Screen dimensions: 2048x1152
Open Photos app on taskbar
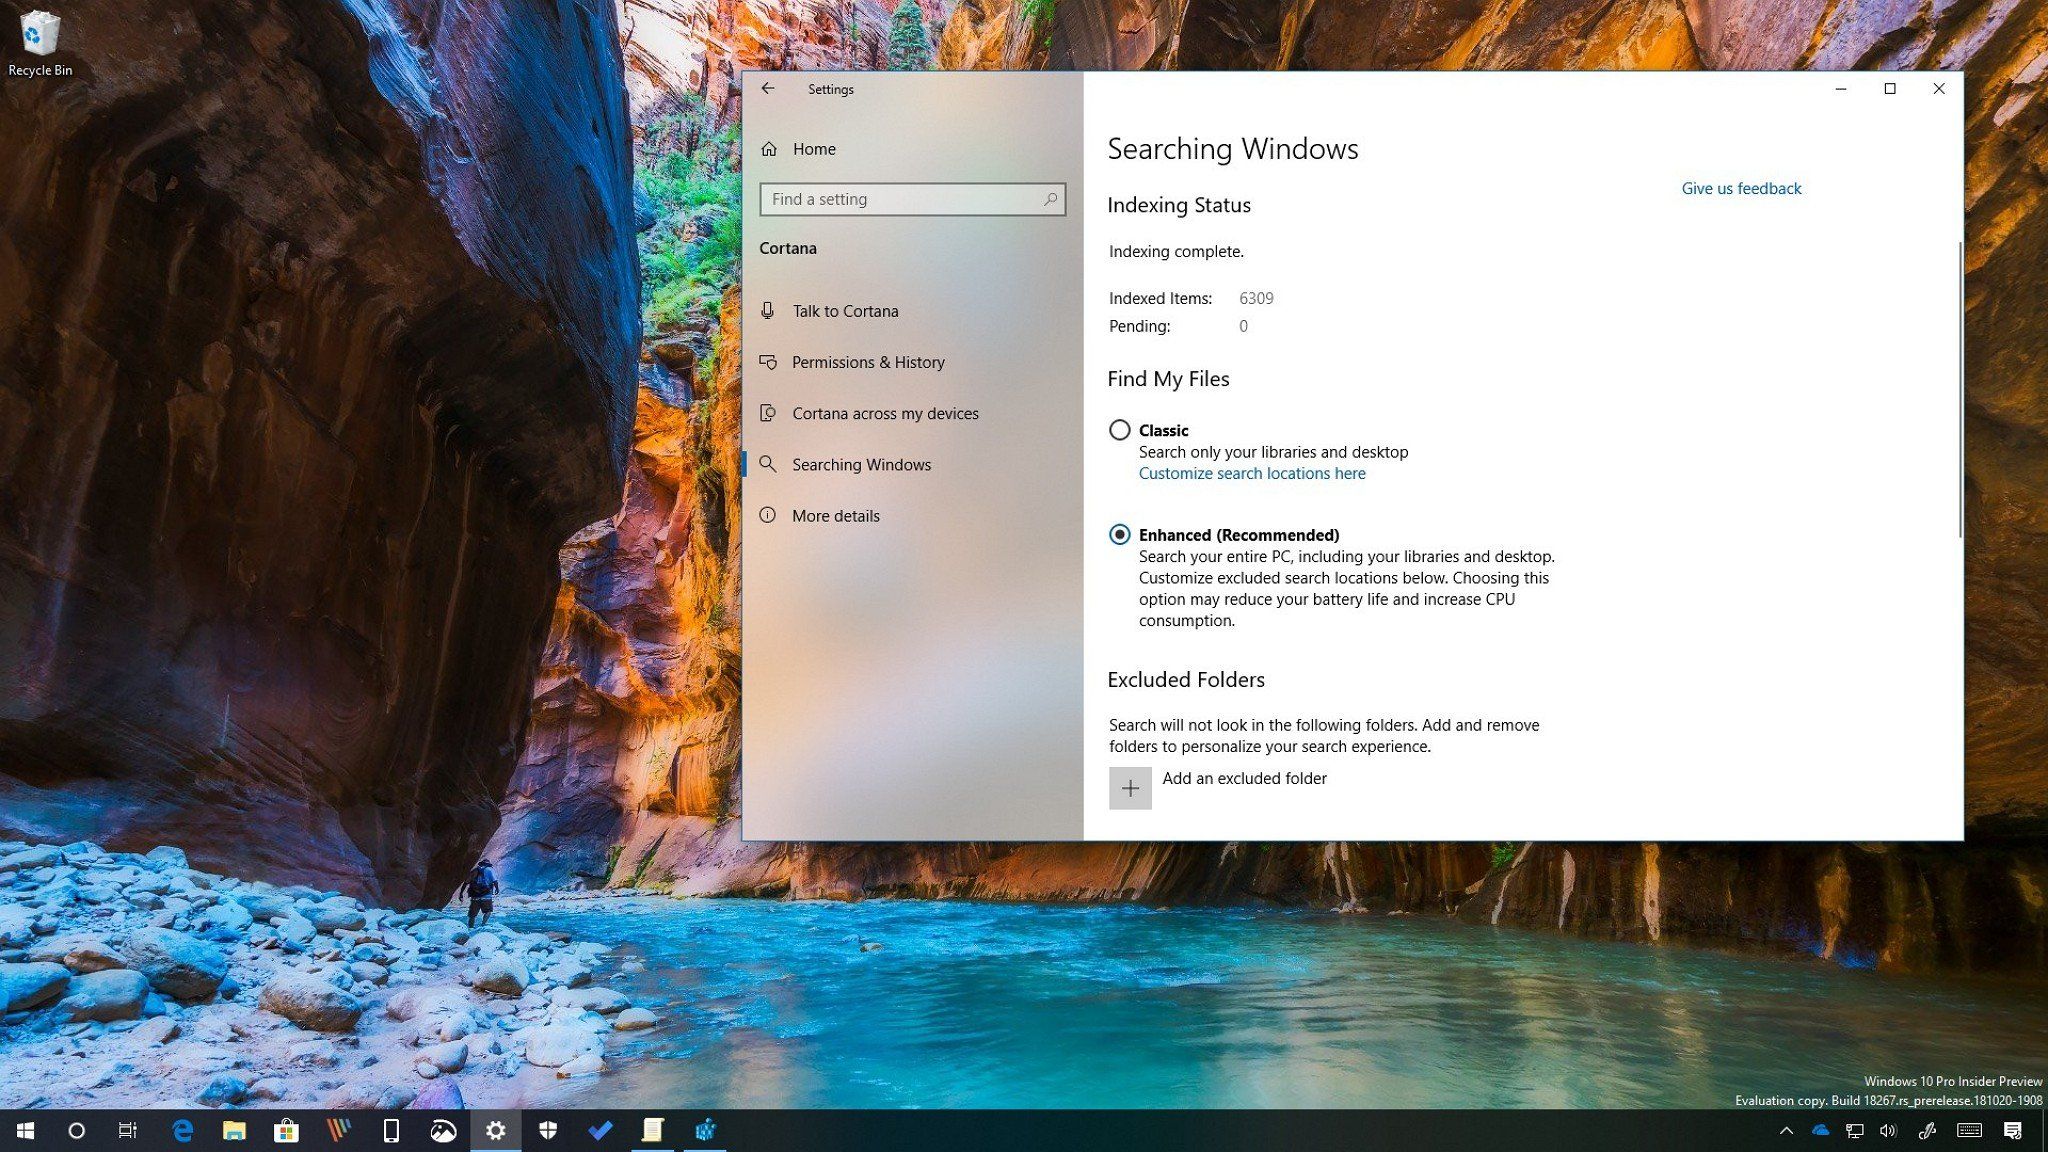443,1131
